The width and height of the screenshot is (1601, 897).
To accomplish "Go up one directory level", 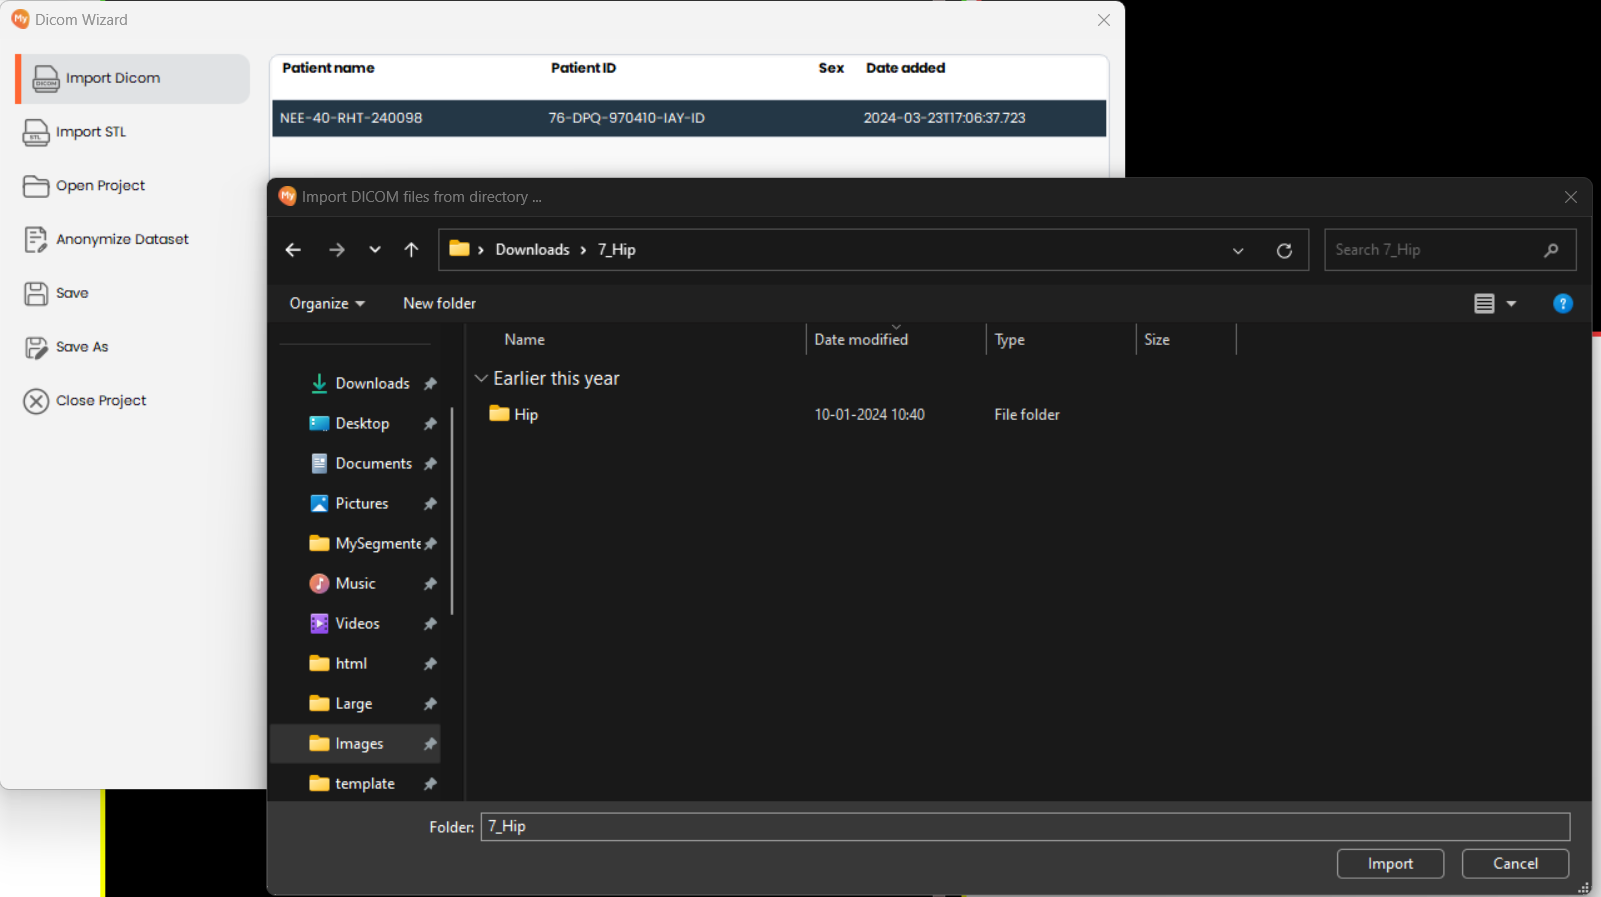I will (411, 250).
